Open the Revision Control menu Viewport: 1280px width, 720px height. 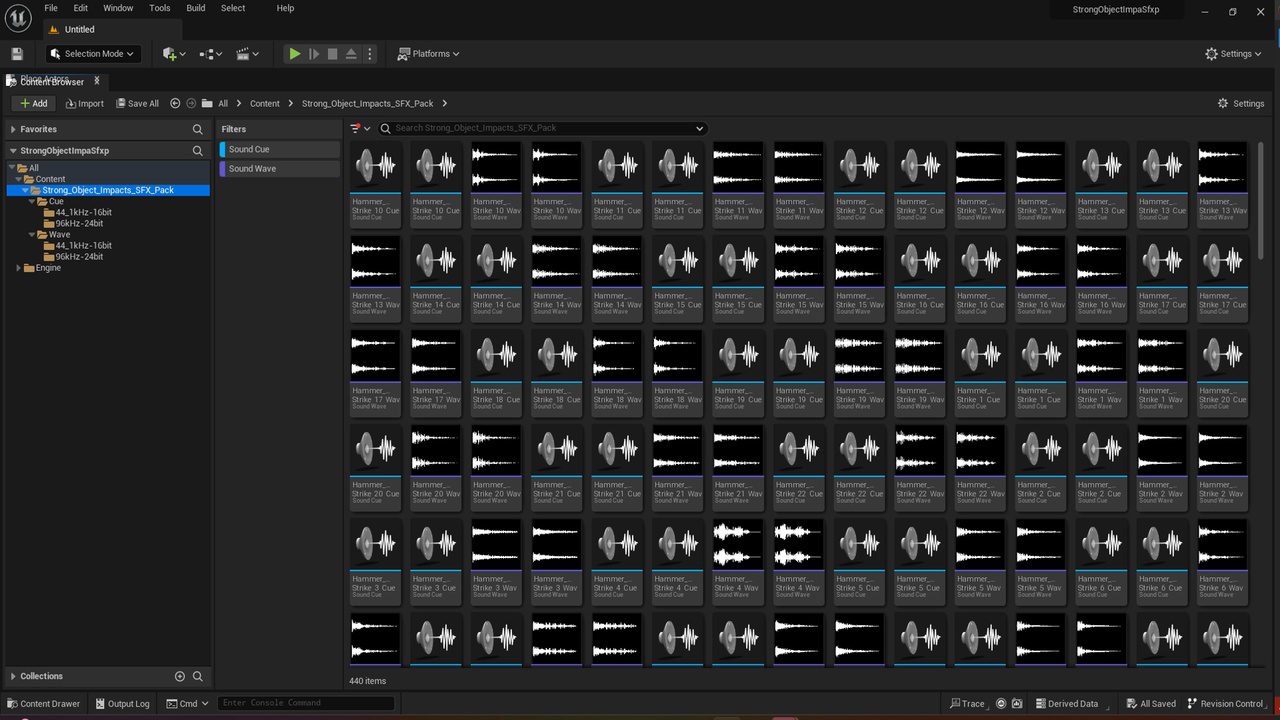pyautogui.click(x=1225, y=703)
